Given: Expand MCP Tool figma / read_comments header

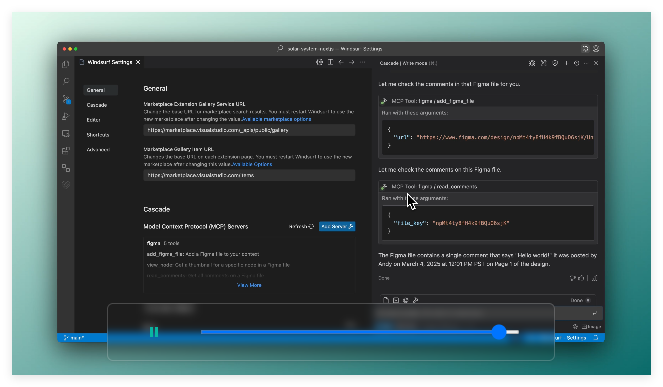Looking at the screenshot, I should (488, 187).
